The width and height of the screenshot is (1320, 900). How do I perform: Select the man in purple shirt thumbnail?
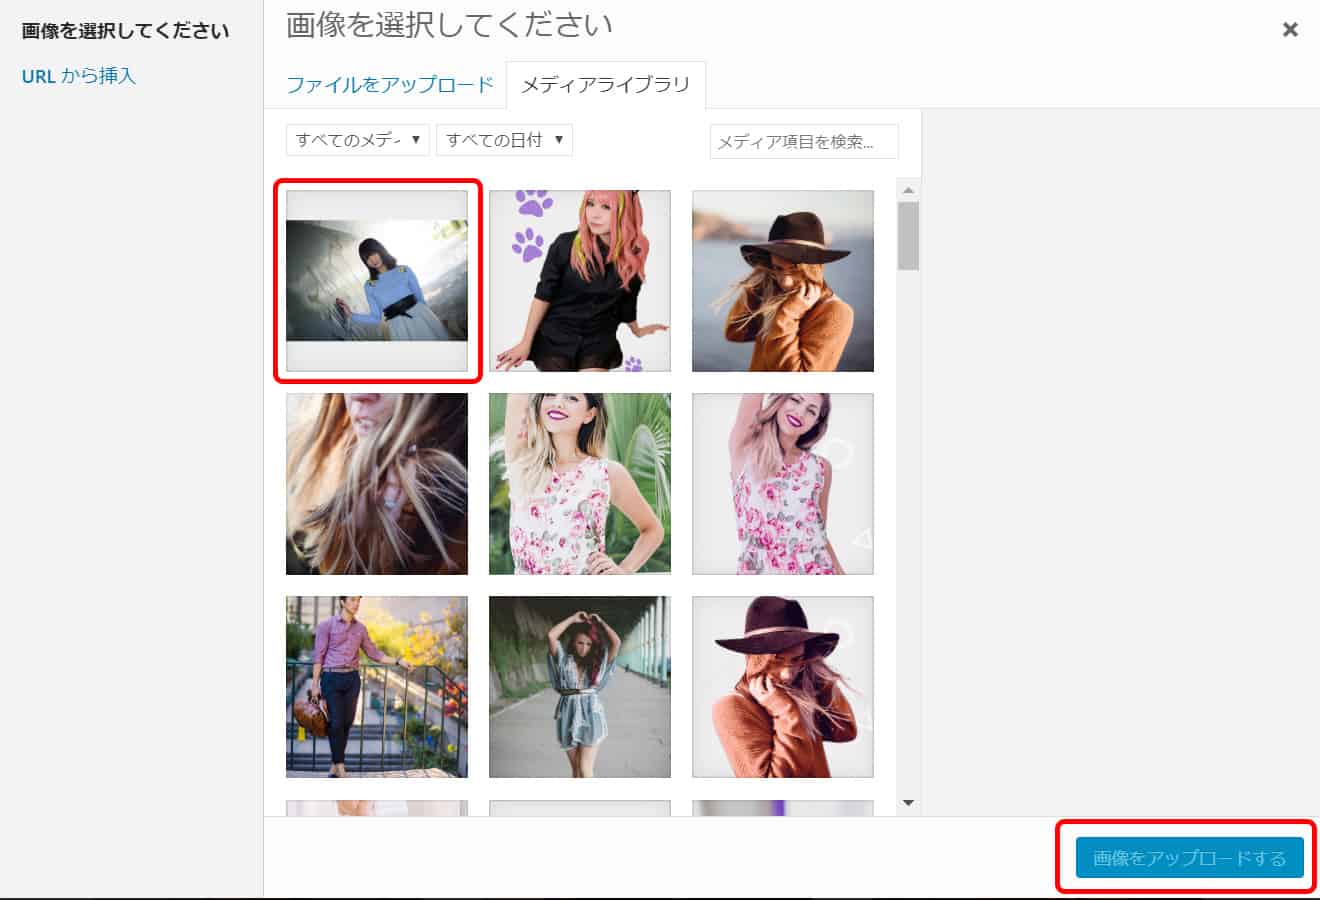tap(377, 687)
